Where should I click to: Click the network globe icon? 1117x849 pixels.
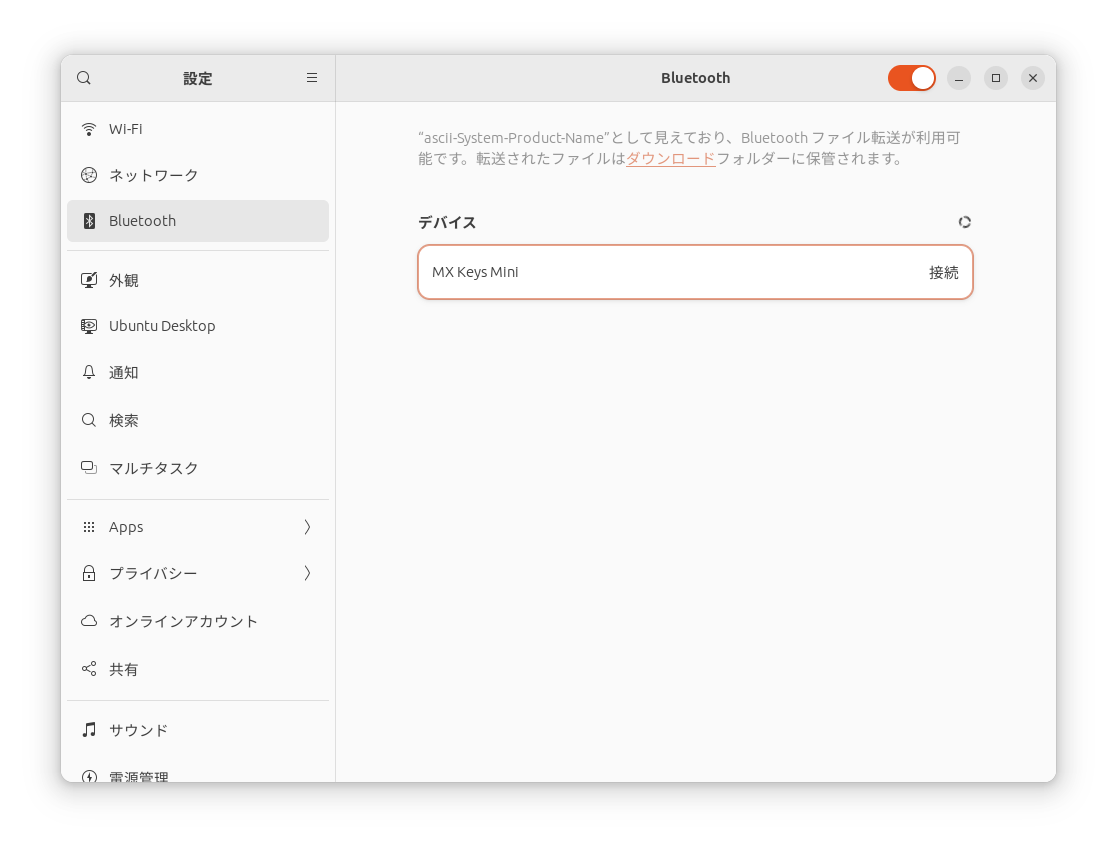(x=89, y=175)
